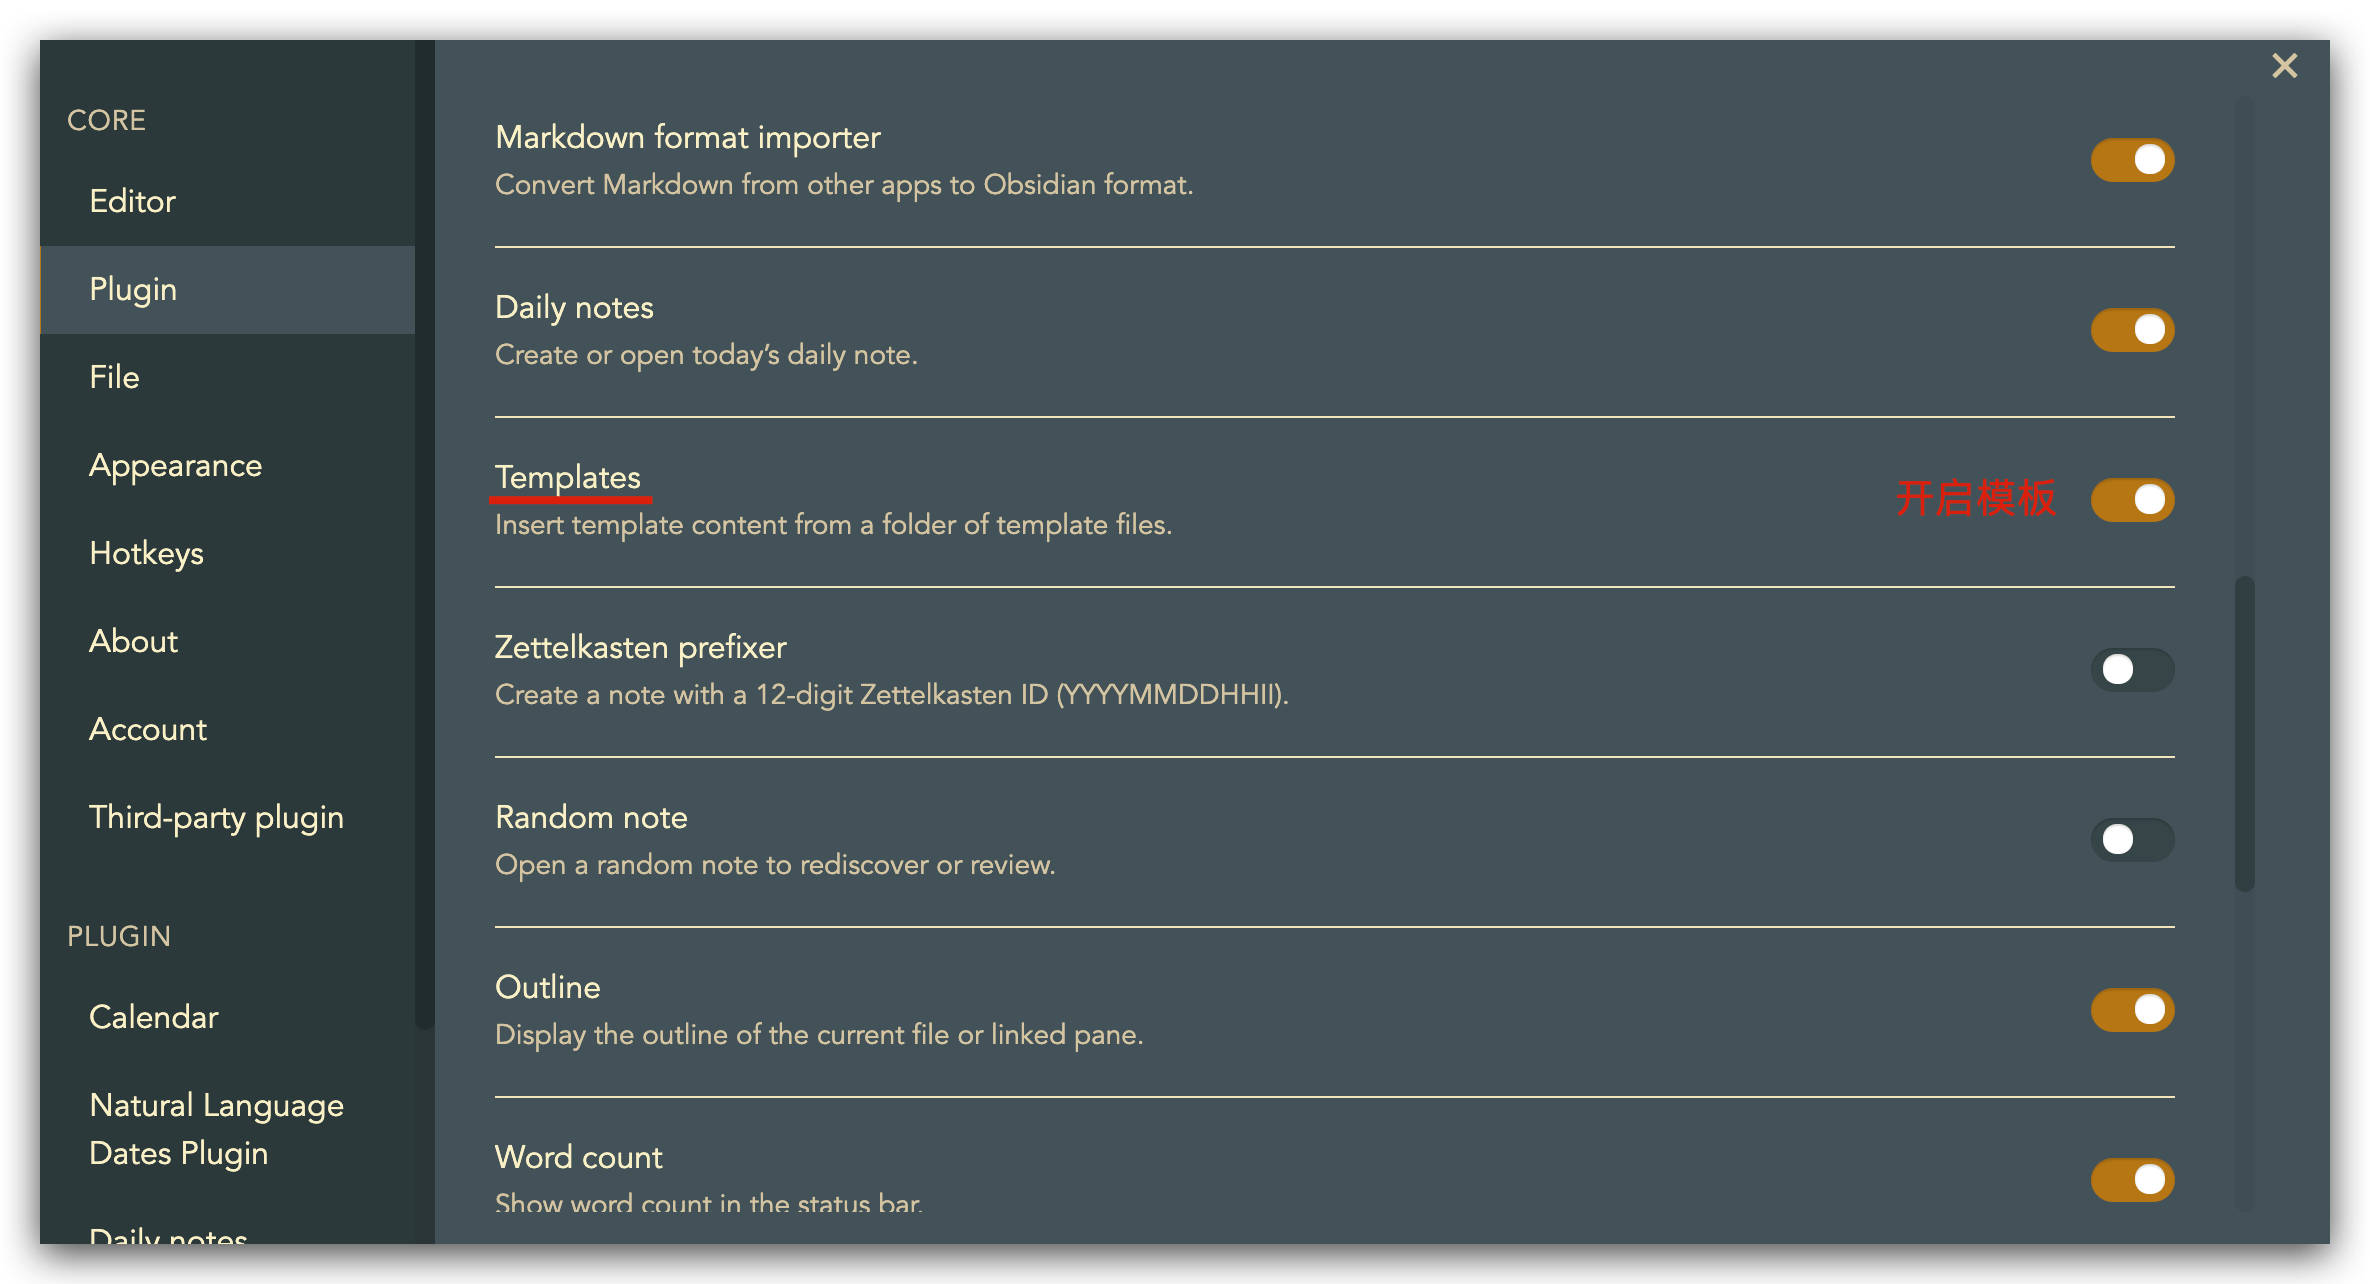This screenshot has width=2370, height=1284.
Task: Select Natural Language Dates Plugin settings
Action: click(216, 1129)
